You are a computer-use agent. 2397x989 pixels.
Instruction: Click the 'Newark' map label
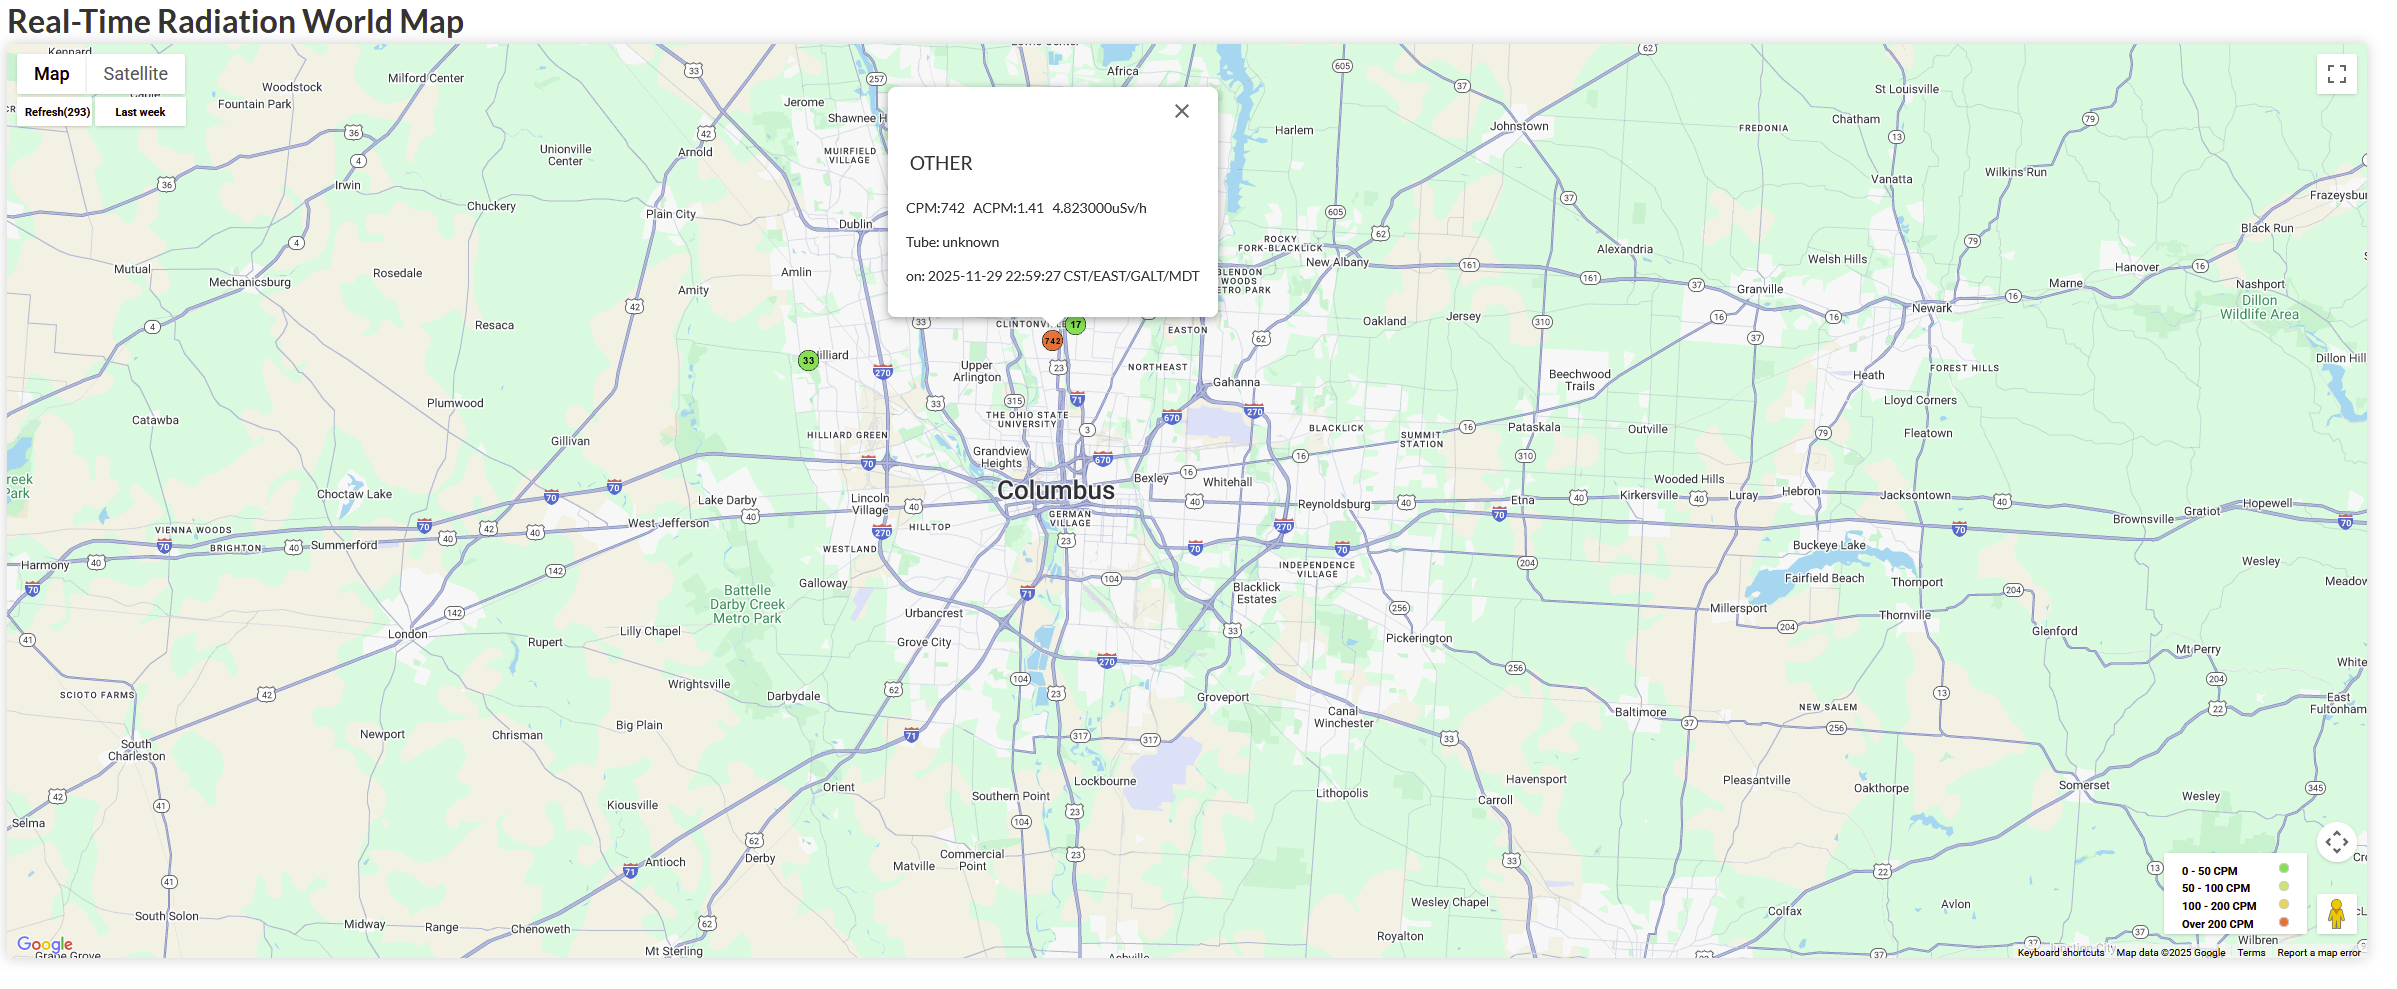tap(1932, 308)
